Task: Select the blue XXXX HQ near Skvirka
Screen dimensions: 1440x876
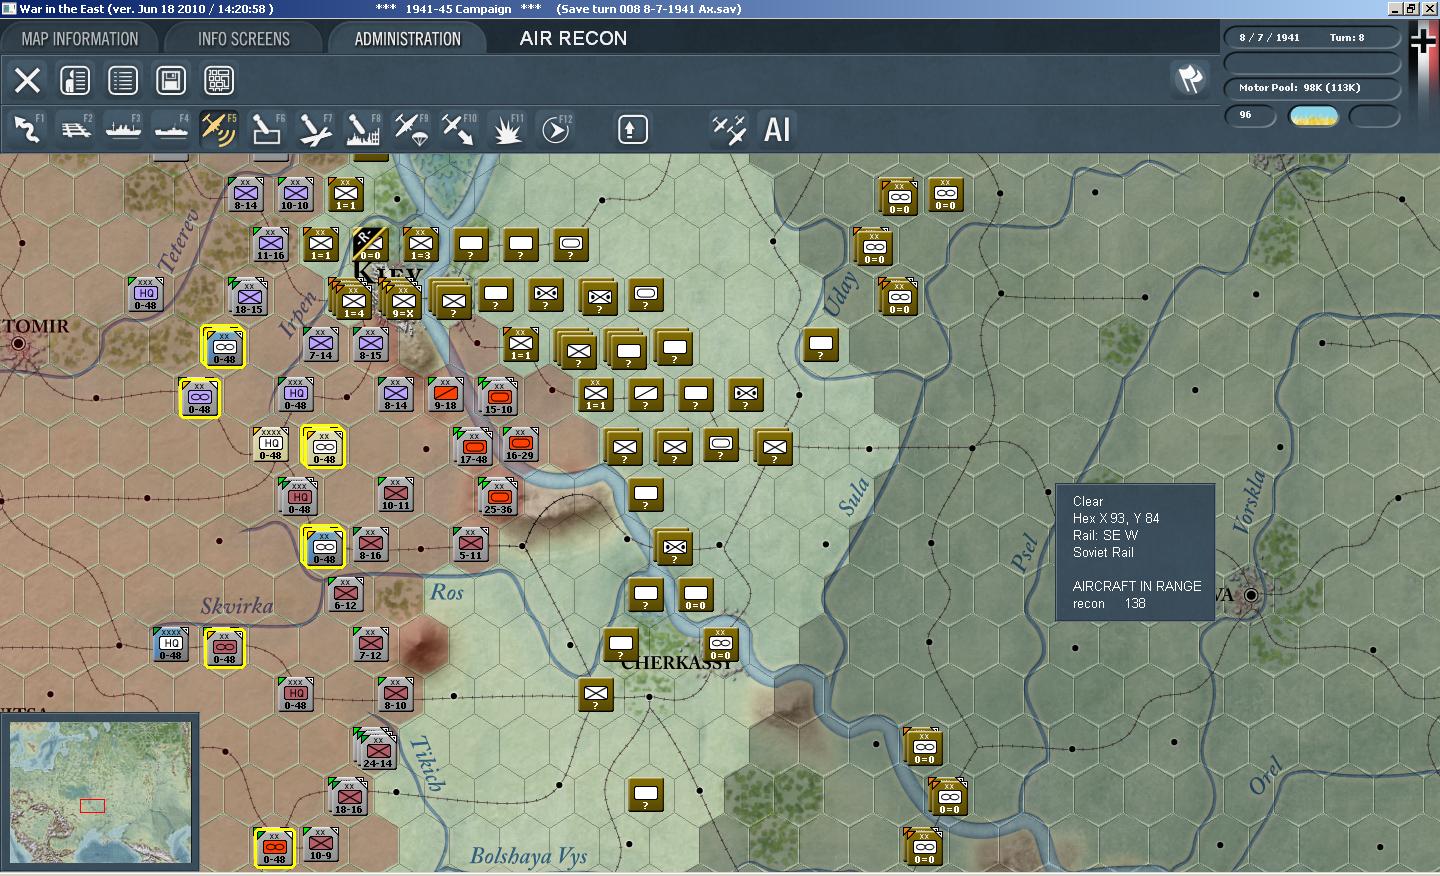Action: pos(170,644)
